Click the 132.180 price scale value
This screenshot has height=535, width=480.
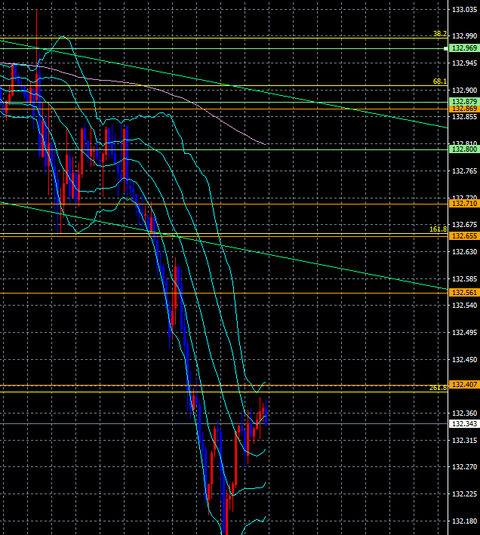click(x=465, y=521)
